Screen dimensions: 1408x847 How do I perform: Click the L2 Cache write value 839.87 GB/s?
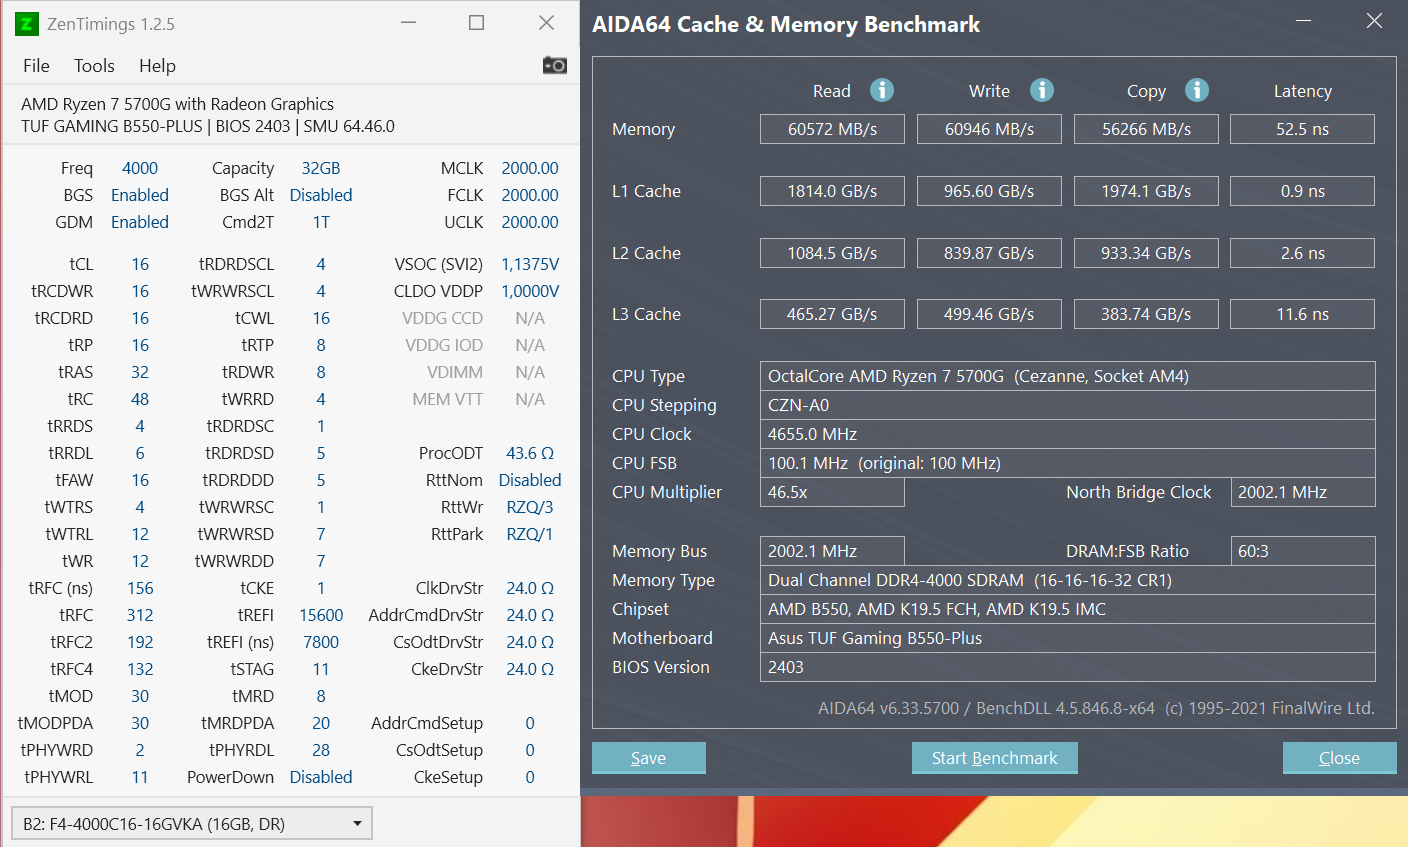pos(989,253)
